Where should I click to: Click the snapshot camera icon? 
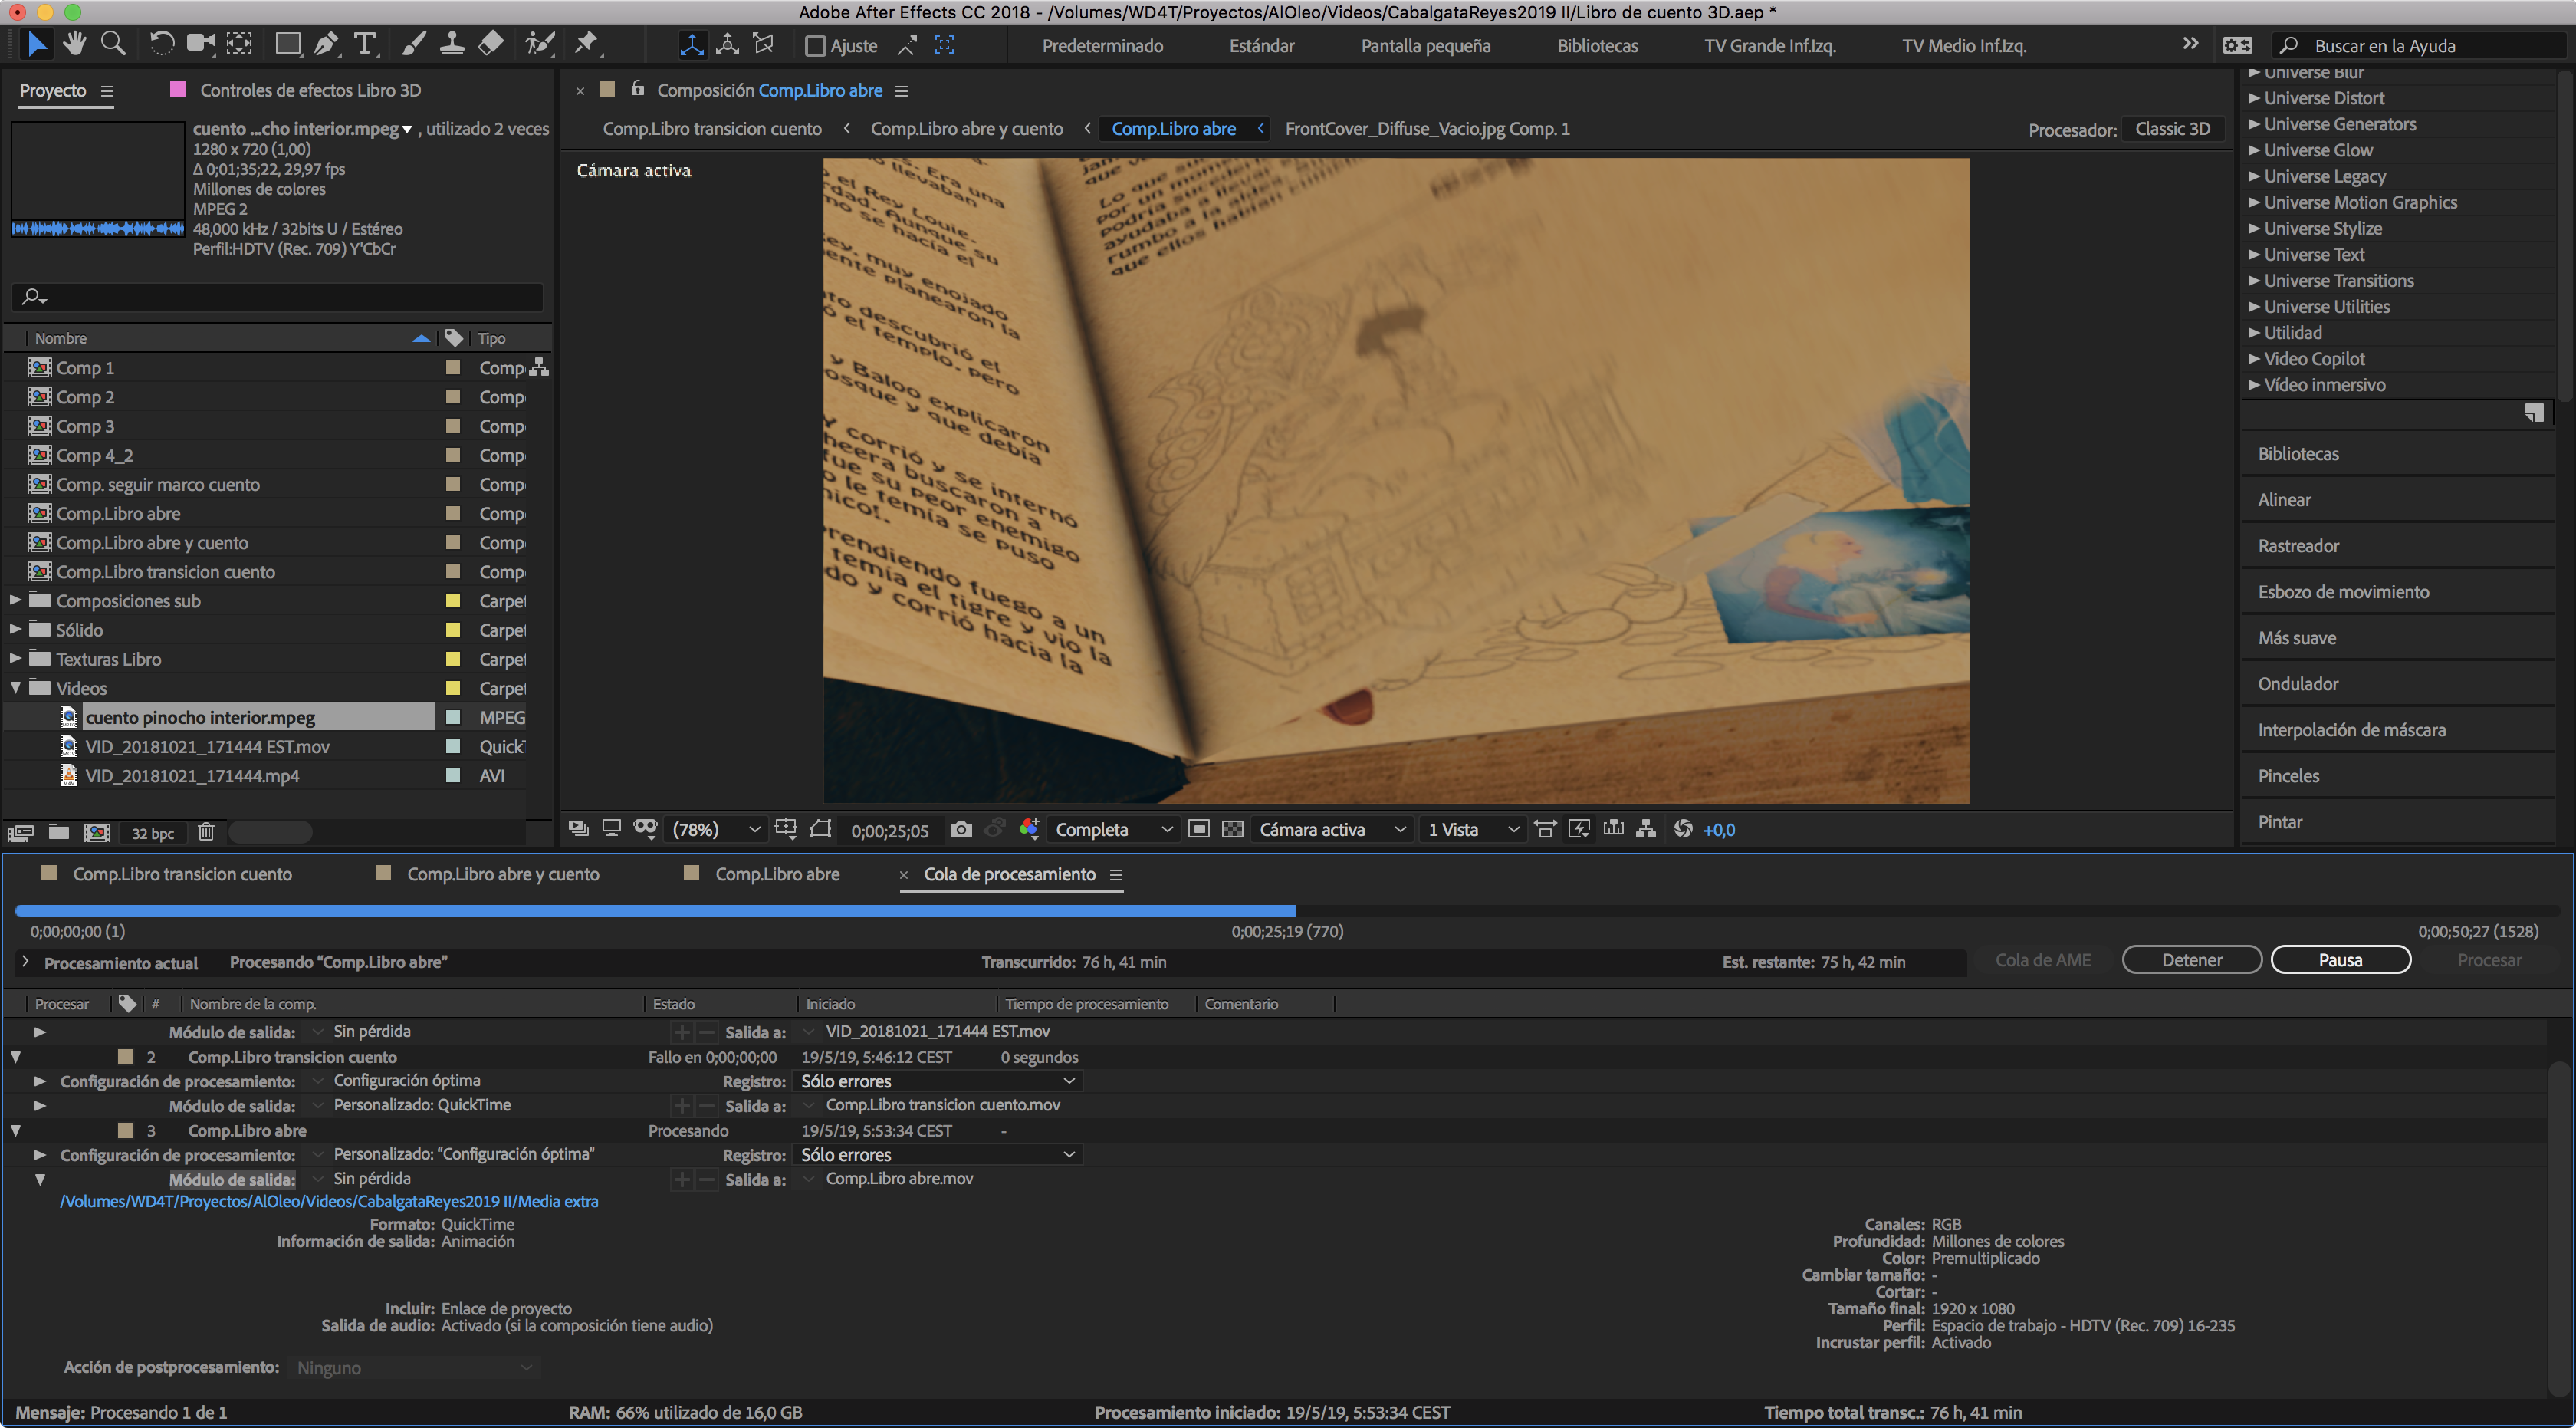click(x=961, y=829)
